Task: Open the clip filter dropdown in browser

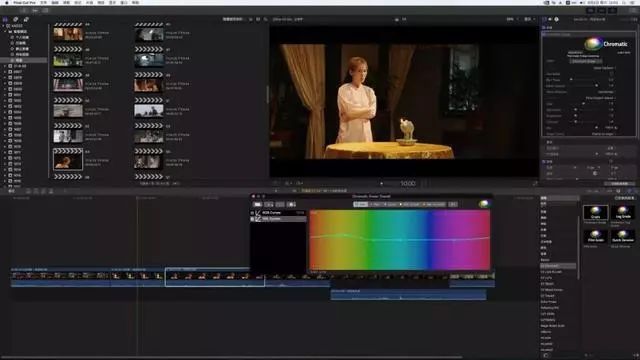Action: tap(233, 19)
